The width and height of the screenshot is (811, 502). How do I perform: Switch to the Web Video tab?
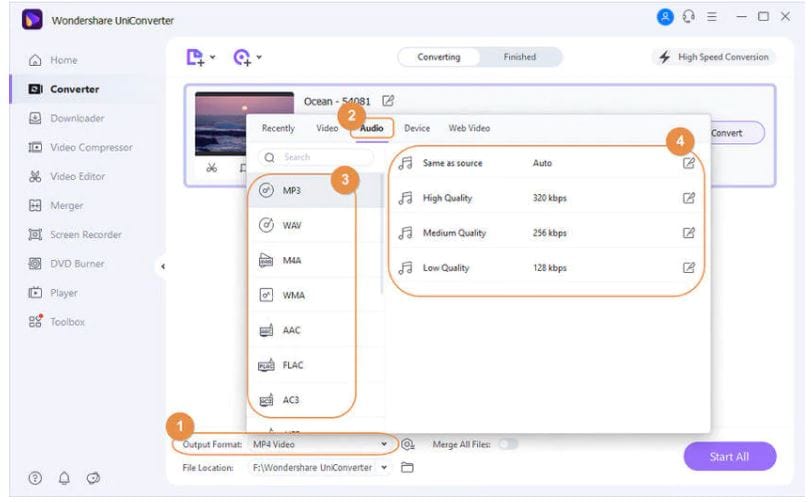469,128
